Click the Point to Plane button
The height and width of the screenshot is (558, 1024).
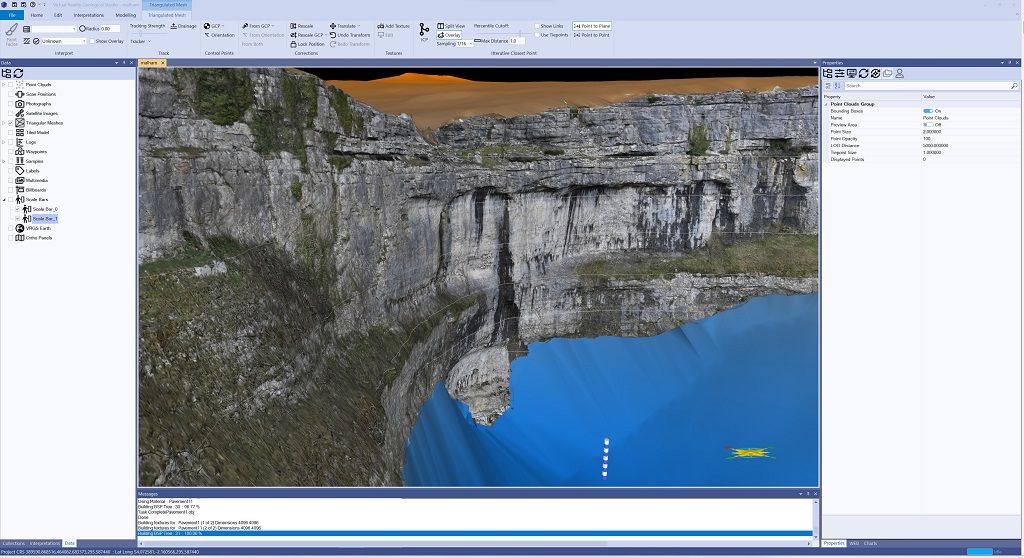pos(592,26)
